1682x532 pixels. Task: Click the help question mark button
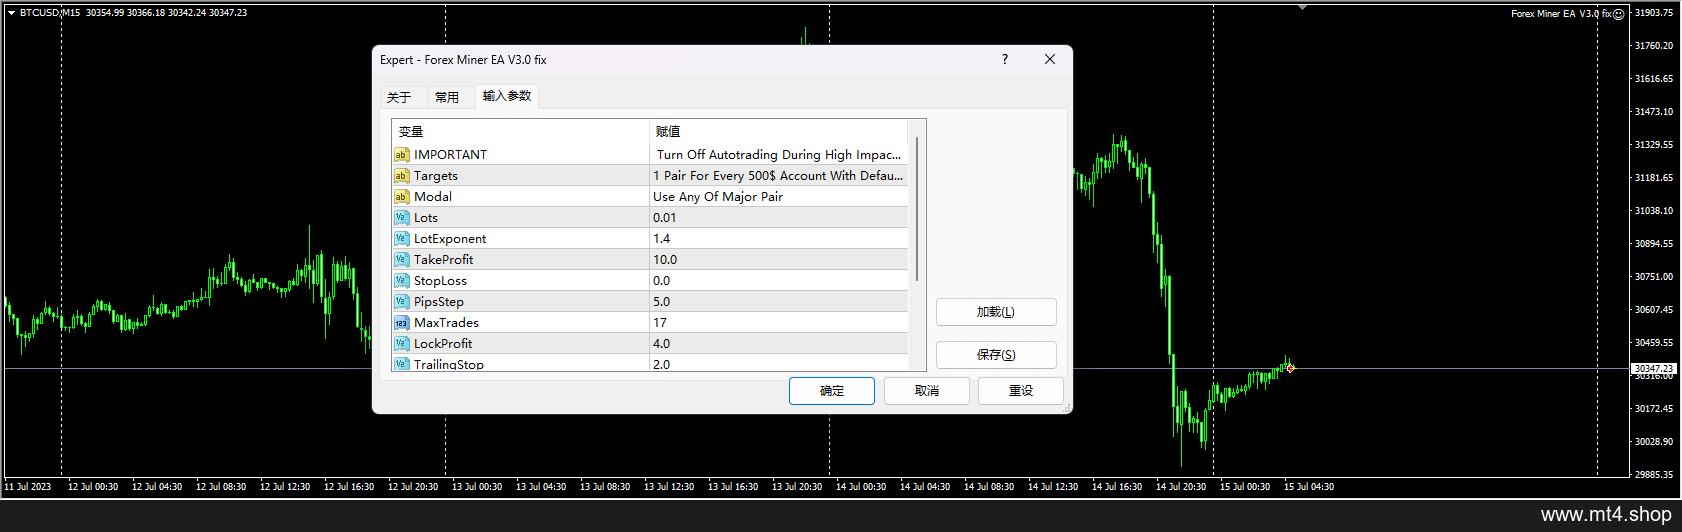(1005, 59)
